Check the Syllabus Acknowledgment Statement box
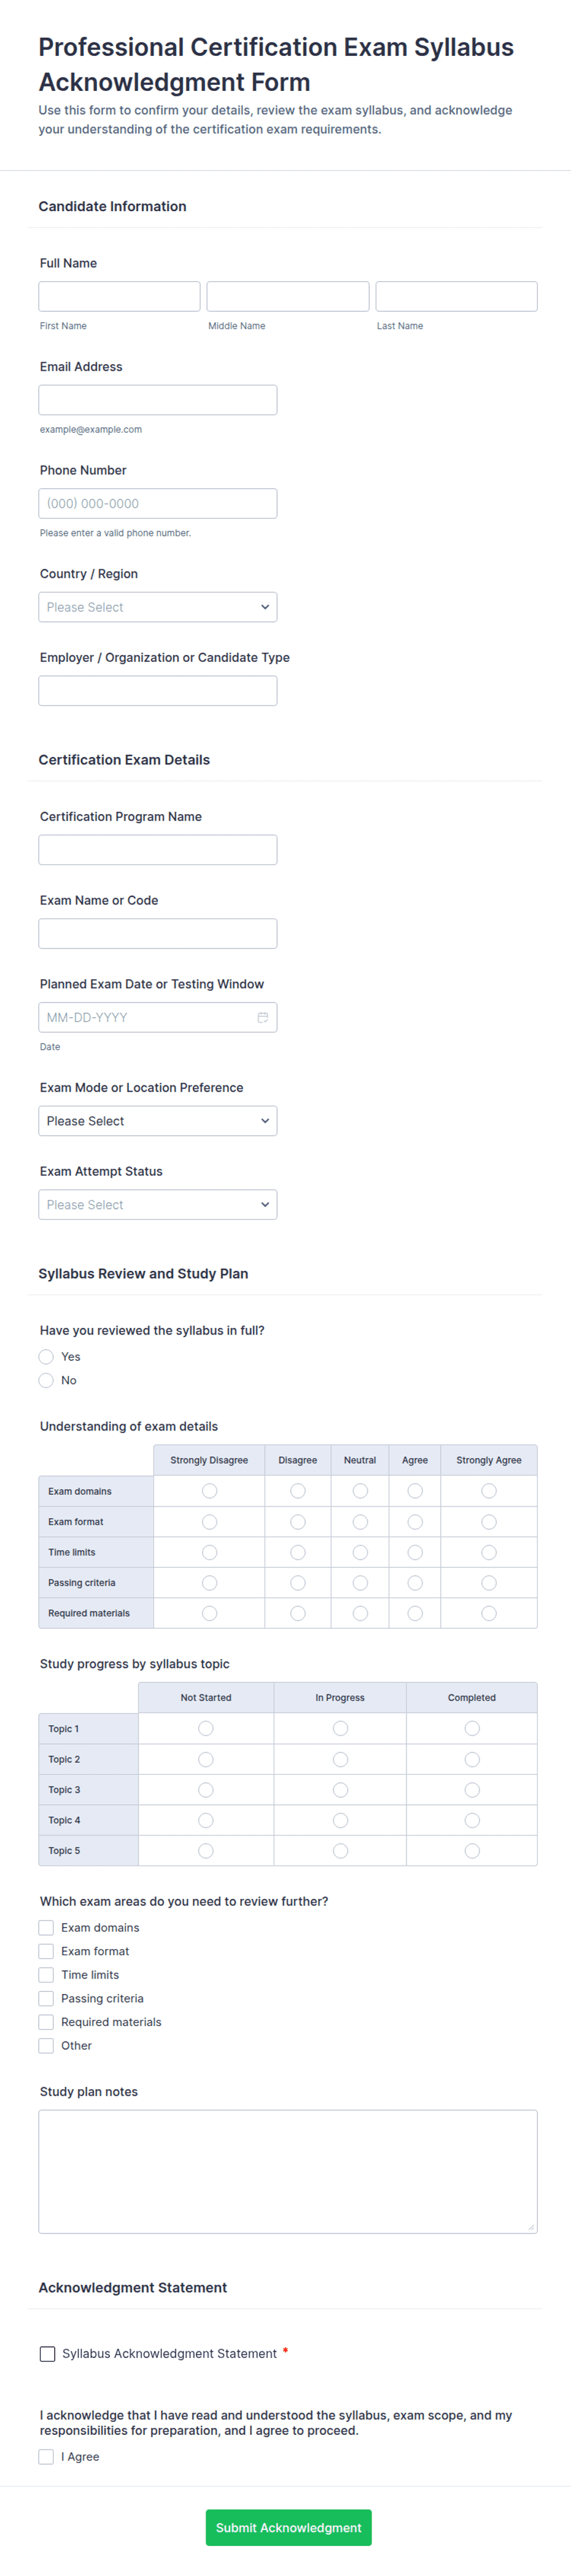Screen dimensions: 571x2576 tap(47, 2354)
